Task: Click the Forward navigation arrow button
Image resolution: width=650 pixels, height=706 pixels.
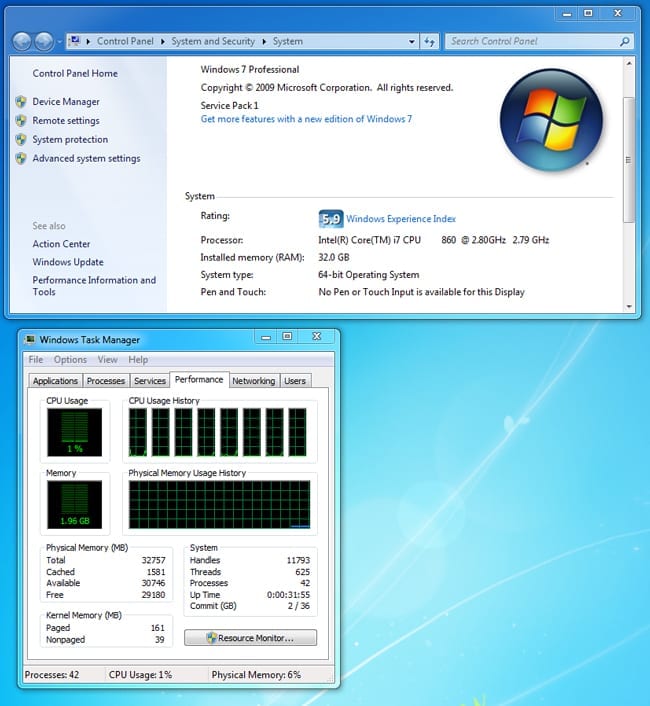Action: pos(44,41)
